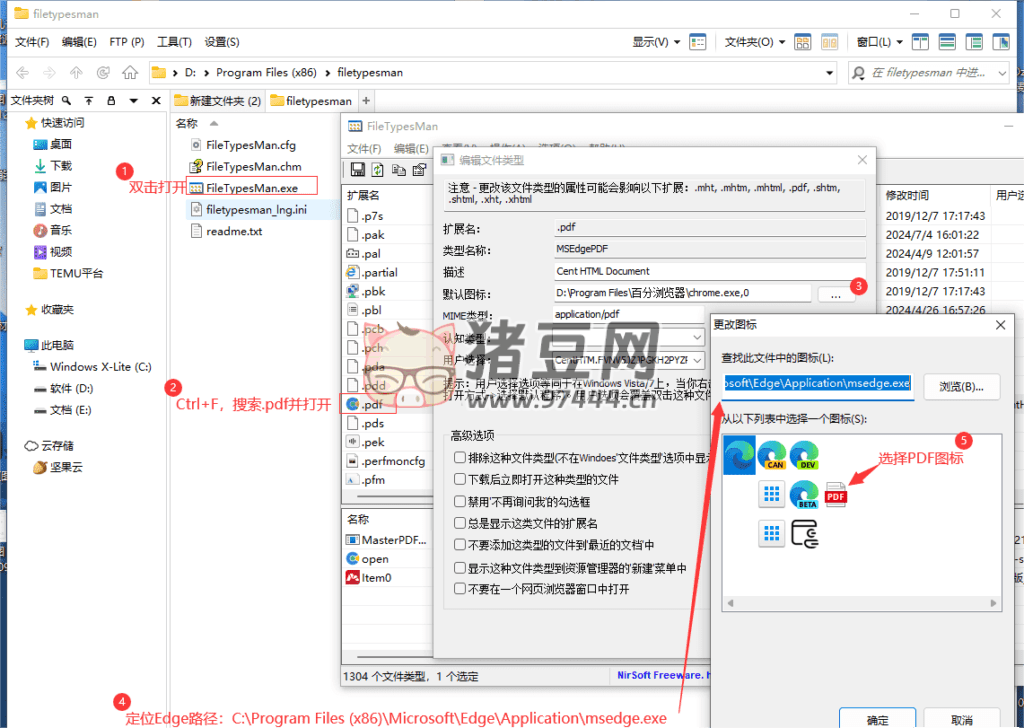Click the save floppy icon in FileTypesMan toolbar
Screen dimensions: 1024x728
[x=357, y=170]
